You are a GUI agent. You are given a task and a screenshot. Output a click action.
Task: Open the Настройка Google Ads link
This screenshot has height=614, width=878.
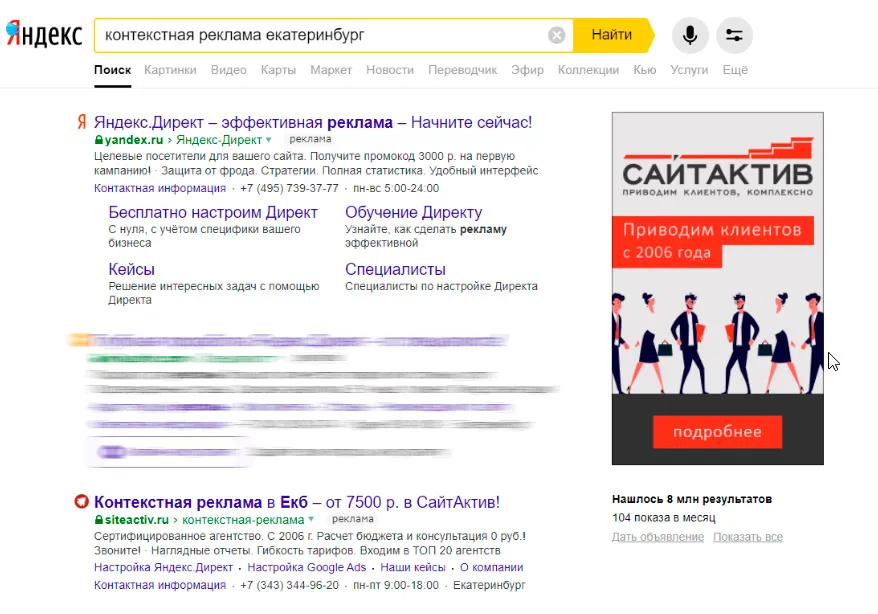point(307,567)
